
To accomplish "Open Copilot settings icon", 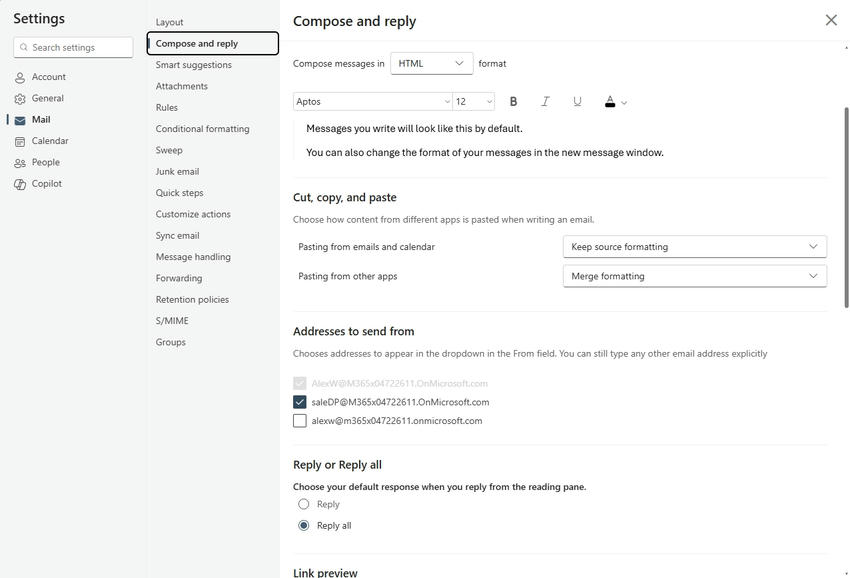I will 20,184.
